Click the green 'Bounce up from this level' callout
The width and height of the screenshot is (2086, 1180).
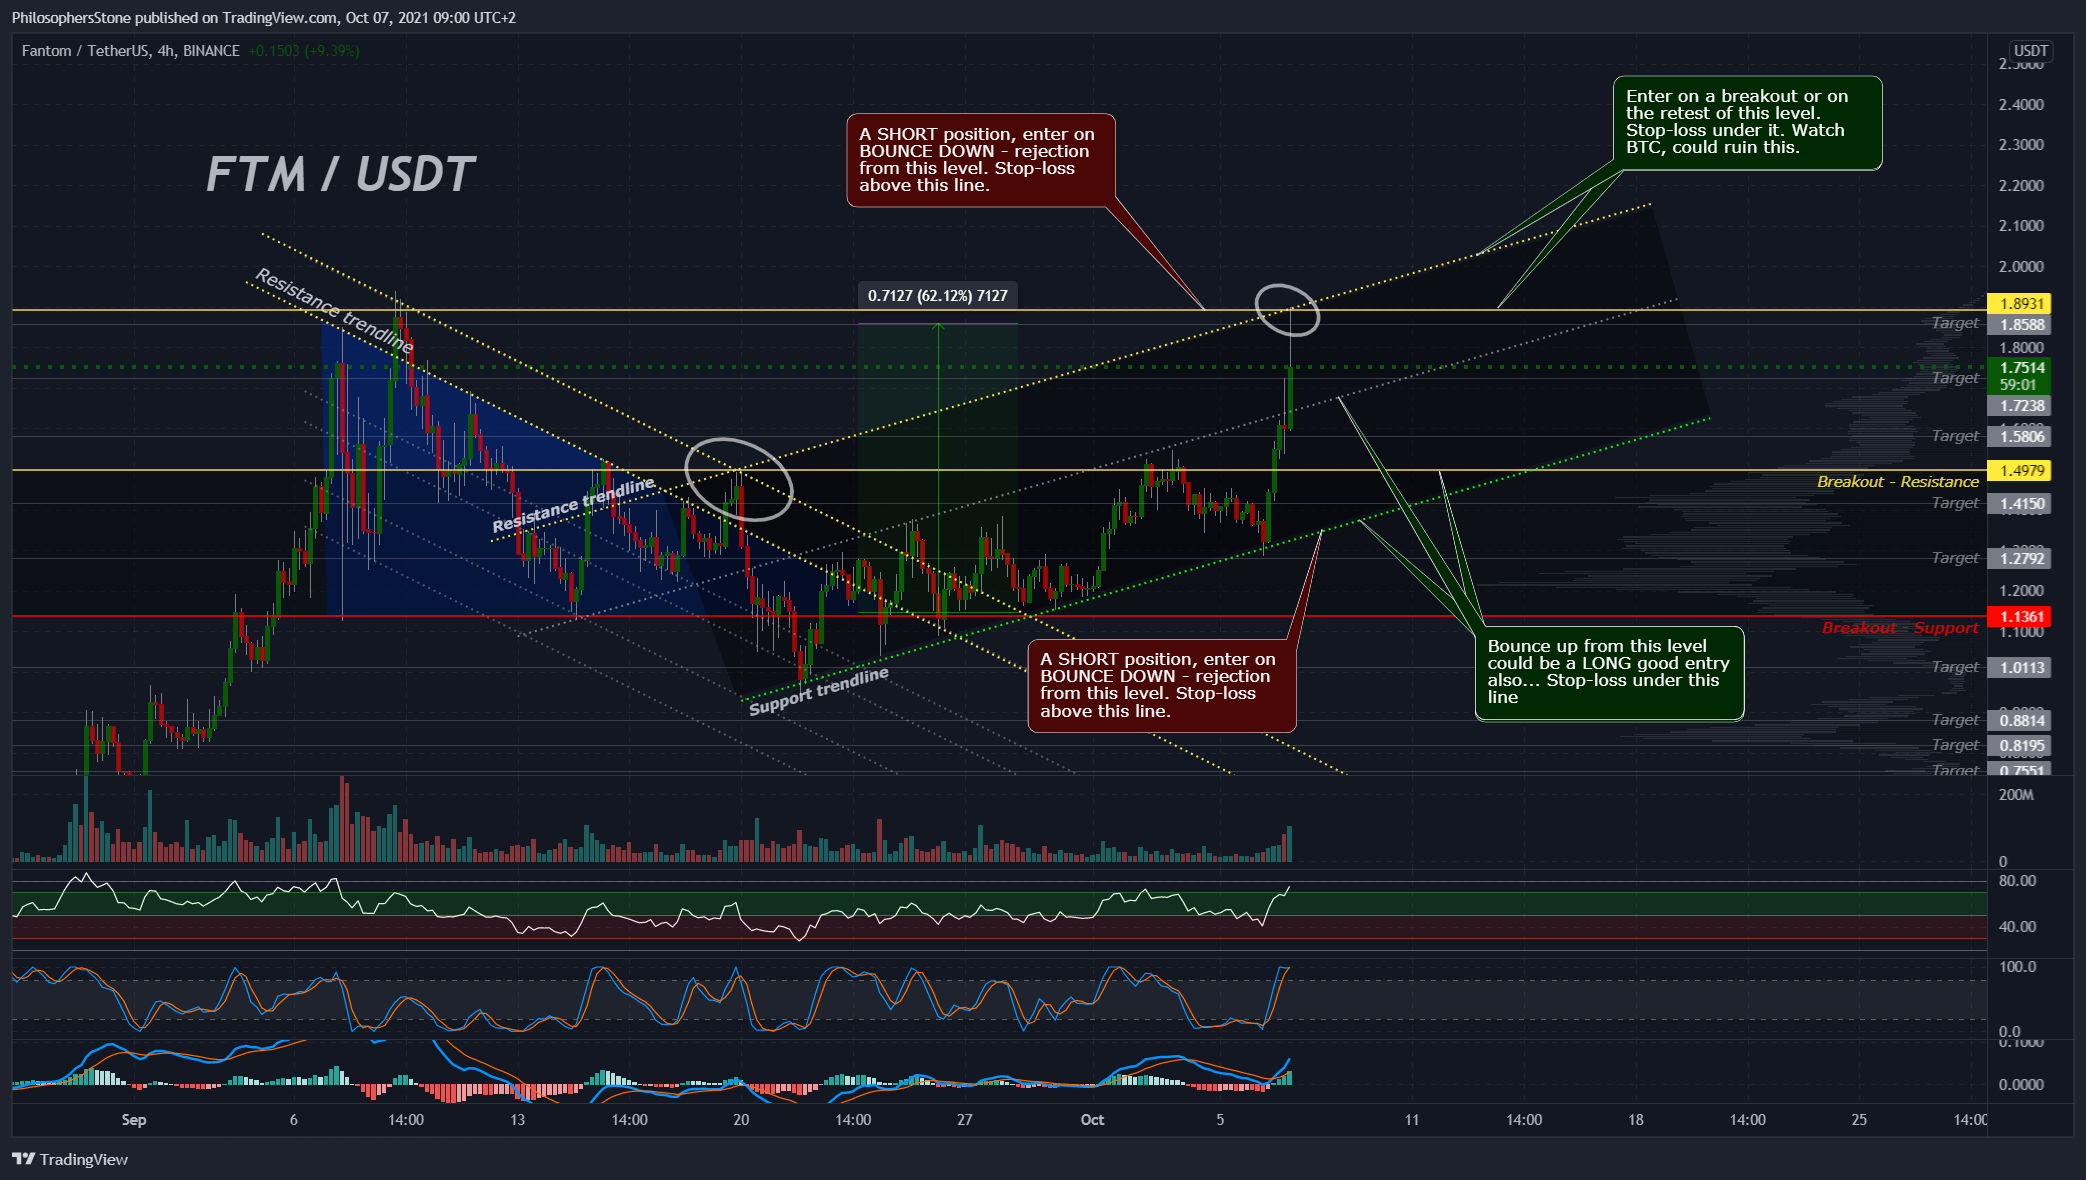(1609, 673)
